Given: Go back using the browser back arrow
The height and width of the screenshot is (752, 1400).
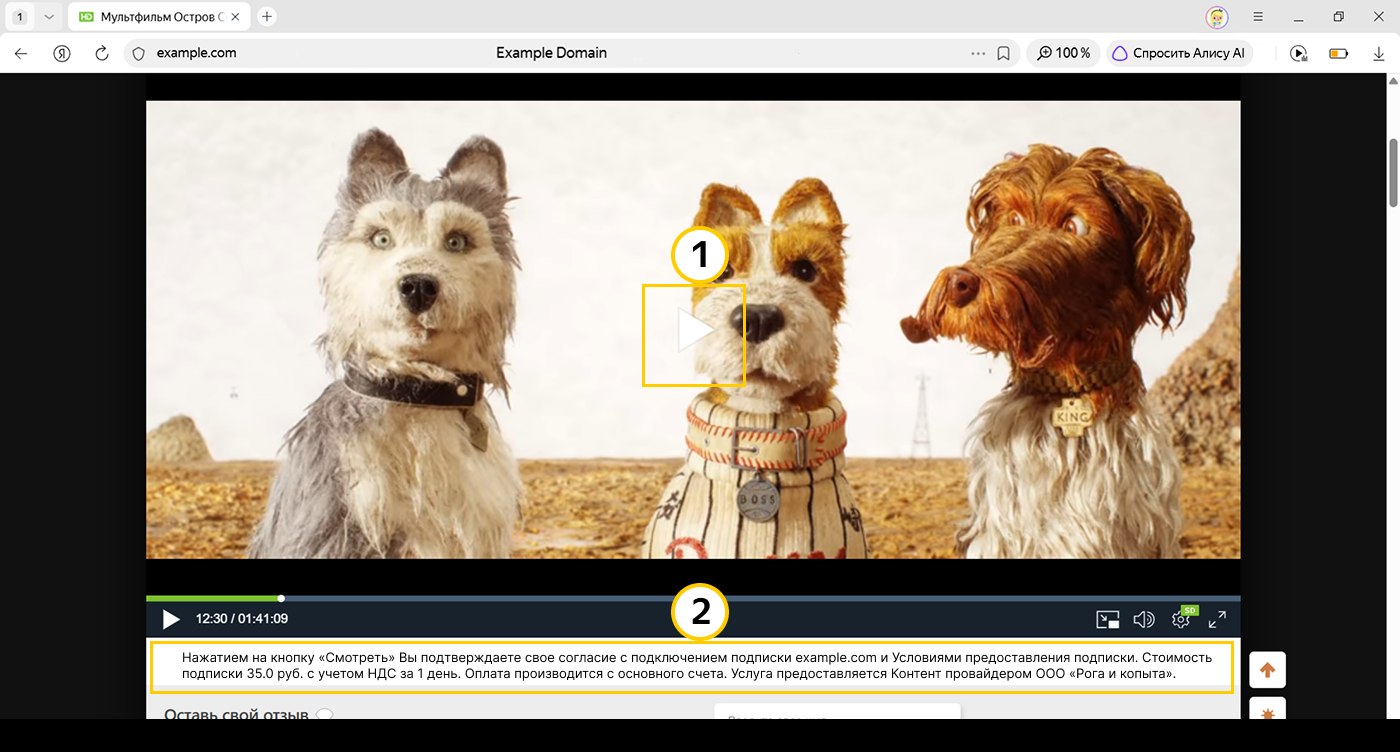Looking at the screenshot, I should [x=21, y=53].
